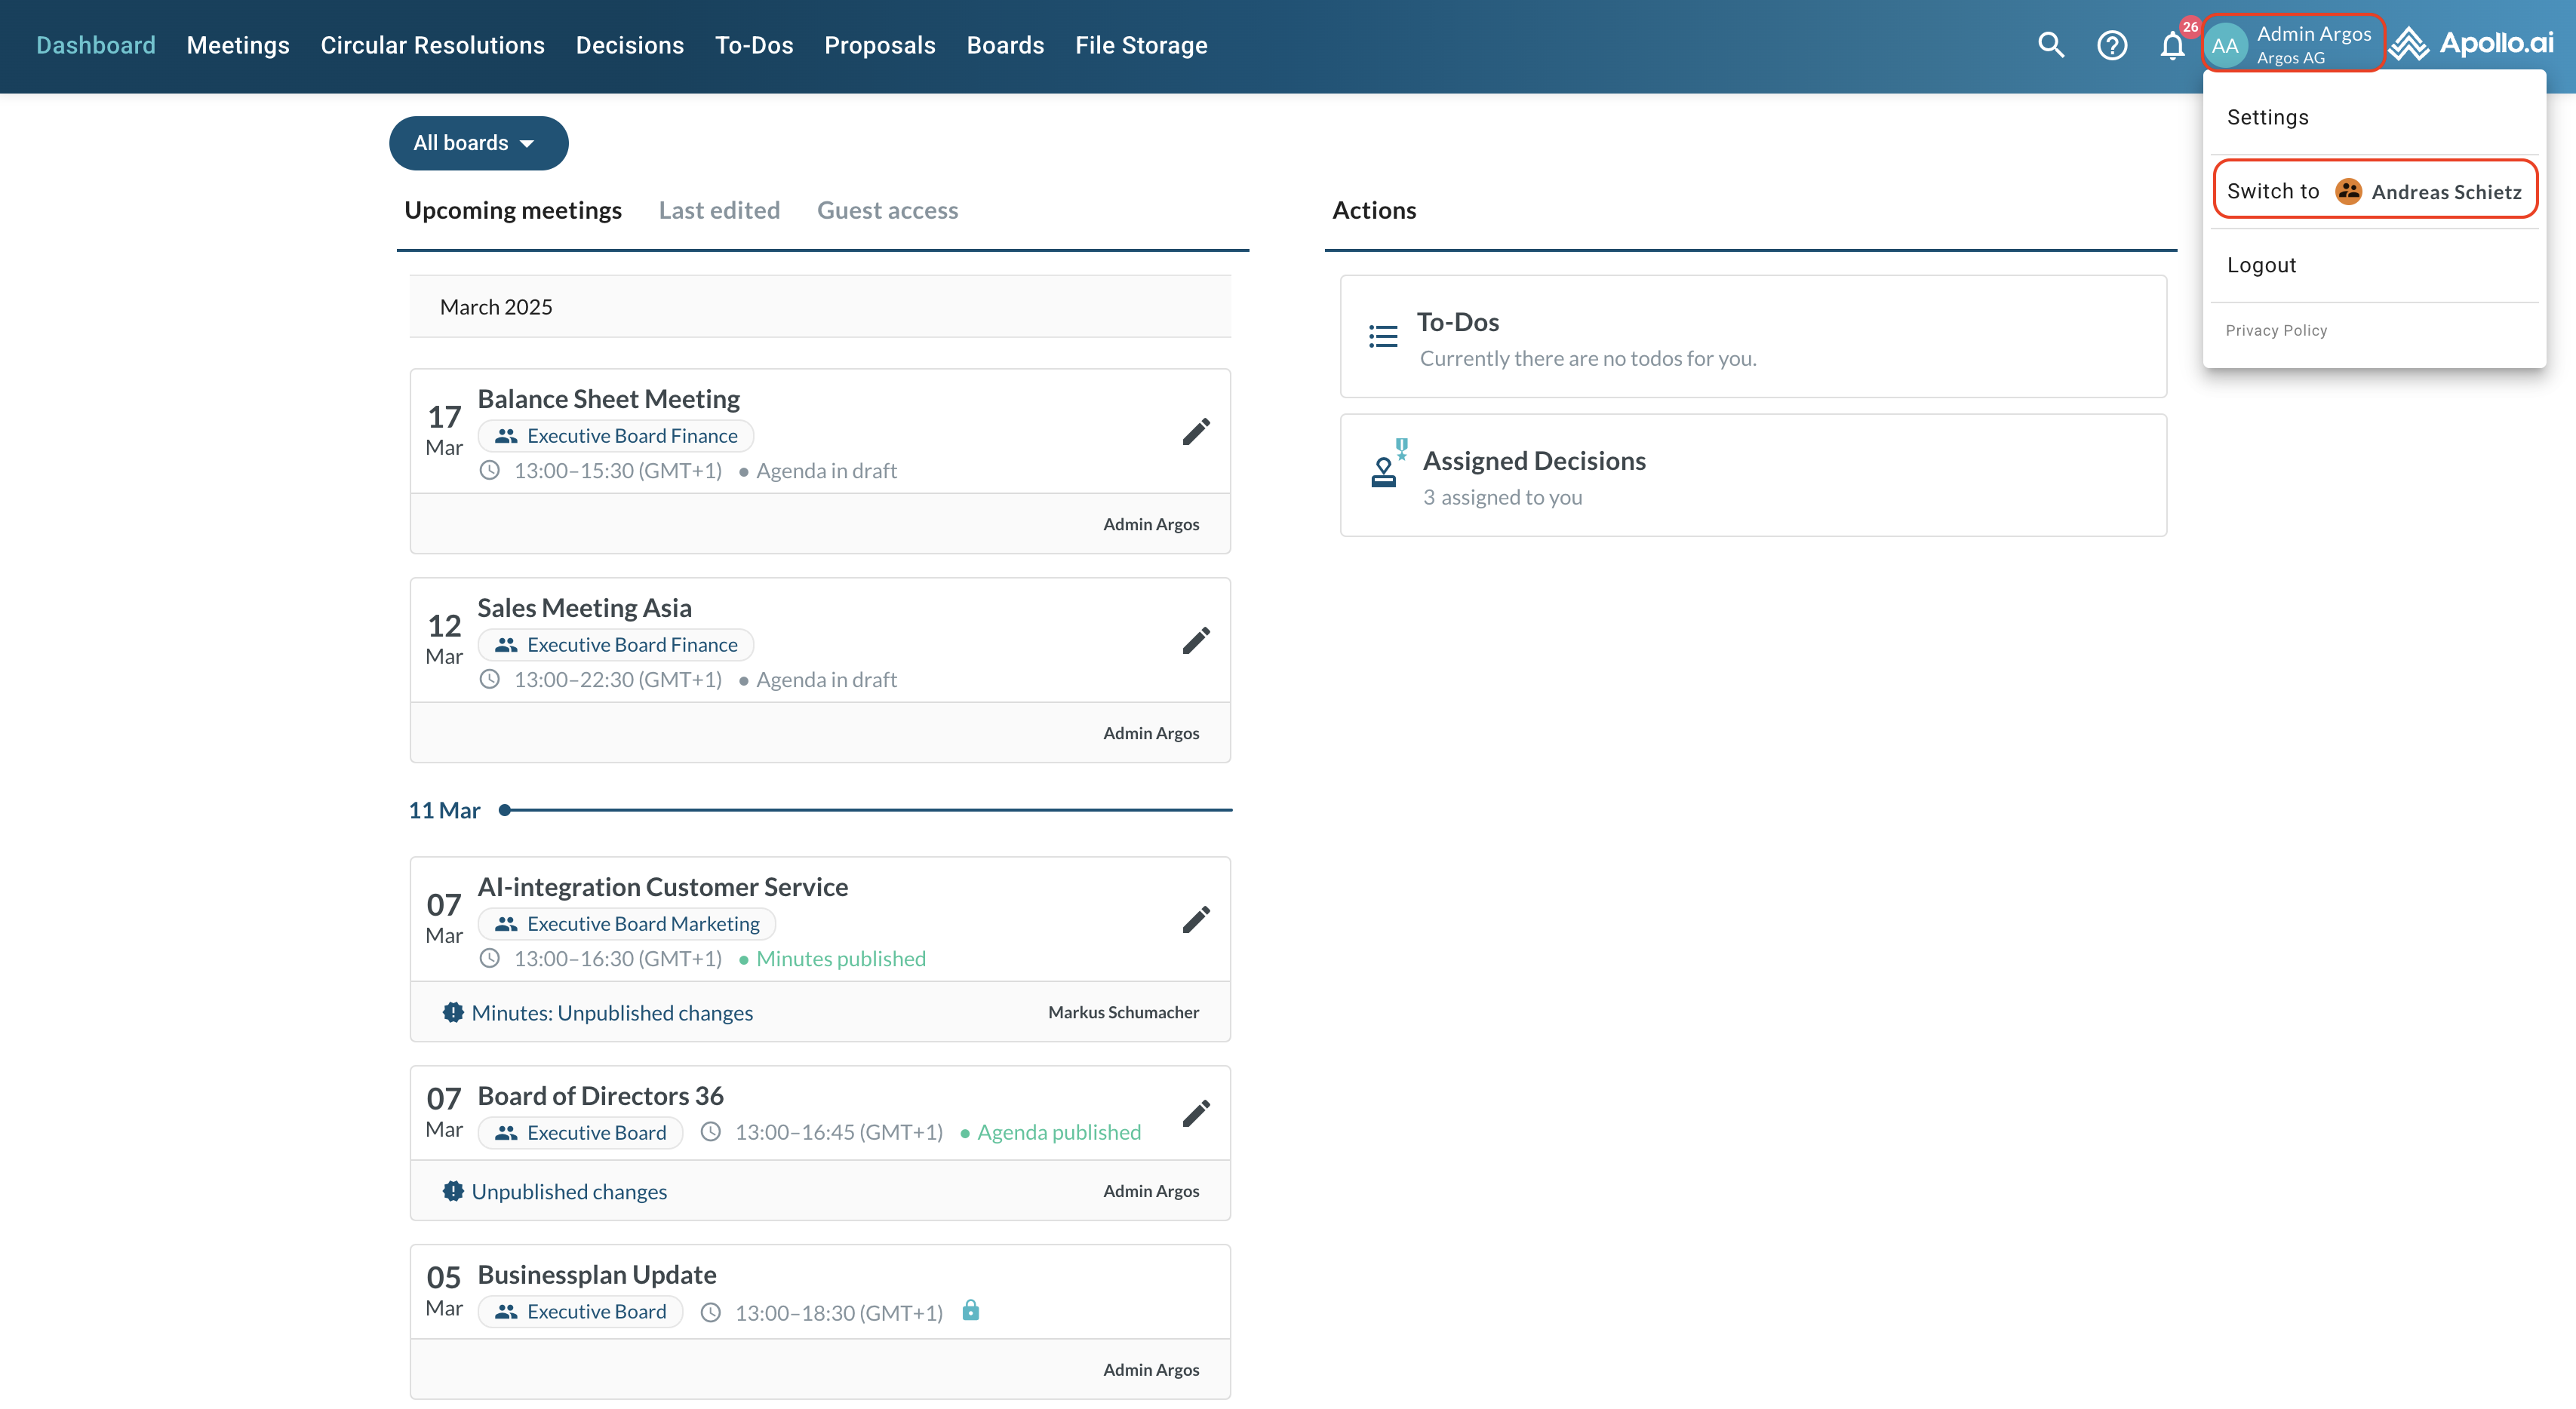Expand the All boards dropdown
This screenshot has width=2576, height=1409.
click(478, 143)
